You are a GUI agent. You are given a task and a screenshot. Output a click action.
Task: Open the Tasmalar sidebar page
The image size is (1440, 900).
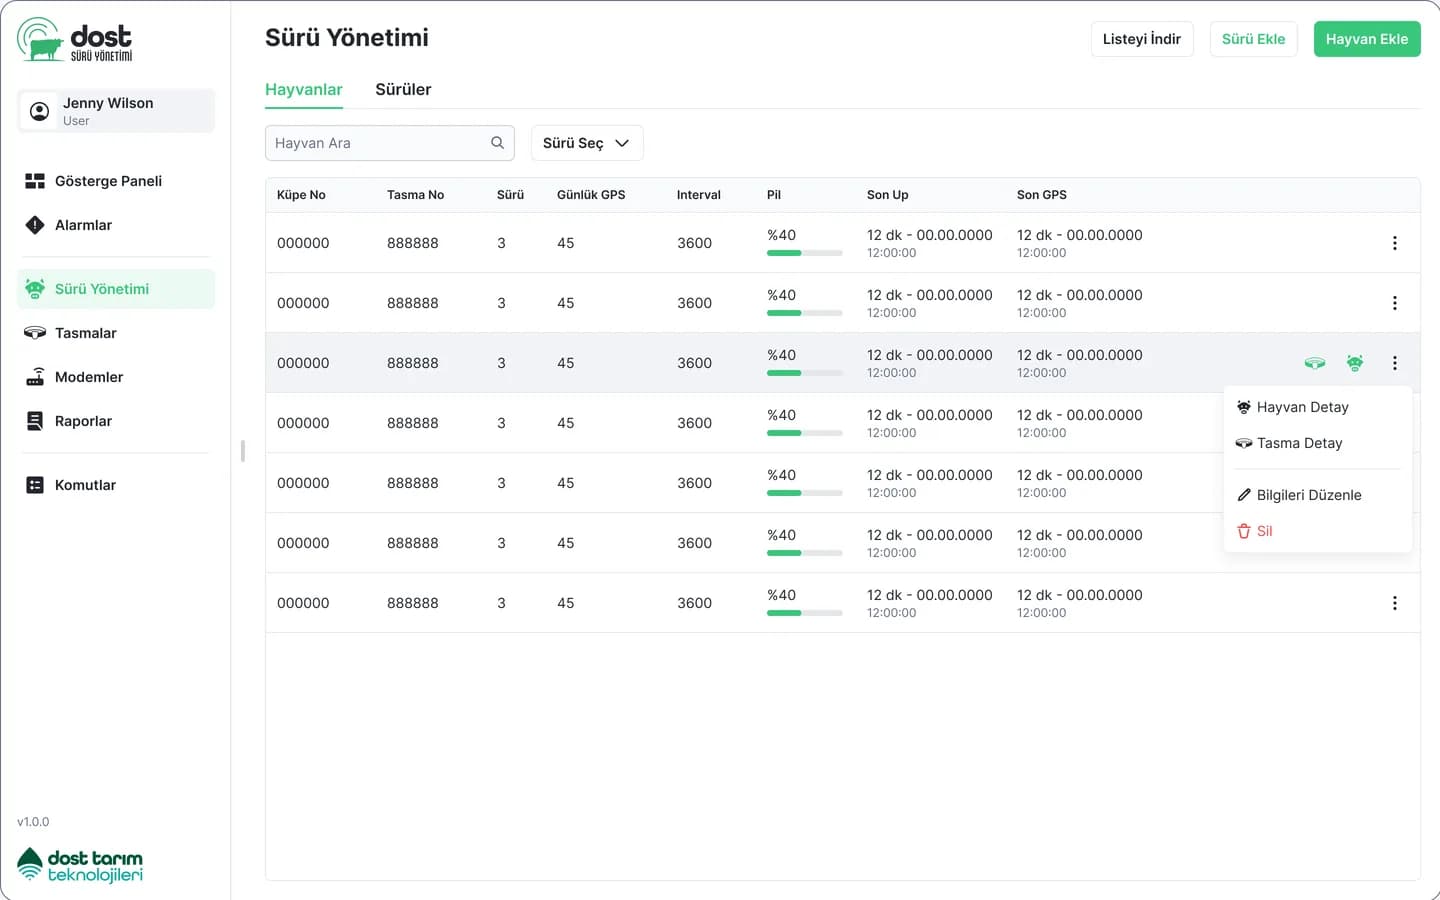click(116, 333)
